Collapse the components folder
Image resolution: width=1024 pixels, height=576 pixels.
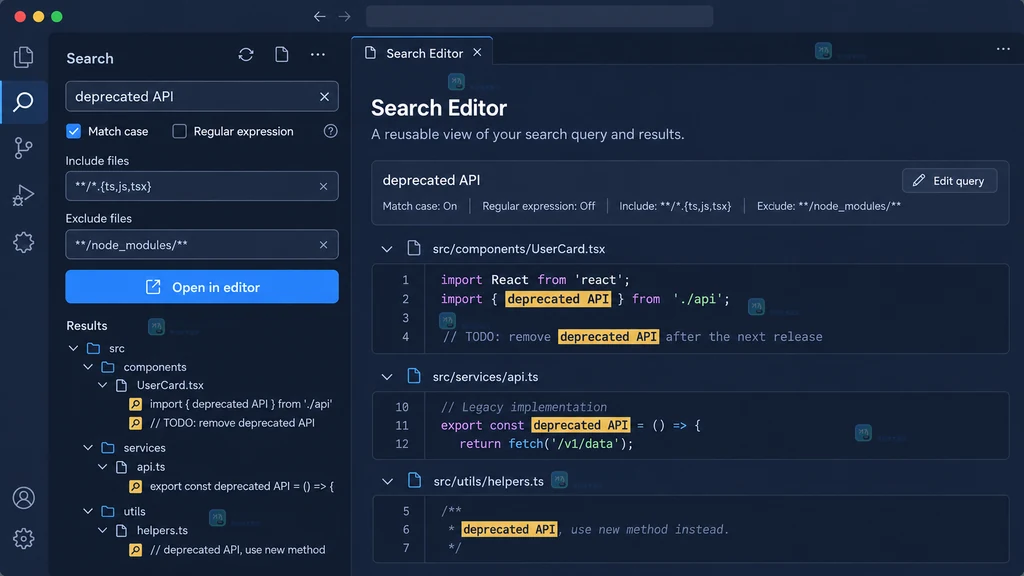coord(88,367)
